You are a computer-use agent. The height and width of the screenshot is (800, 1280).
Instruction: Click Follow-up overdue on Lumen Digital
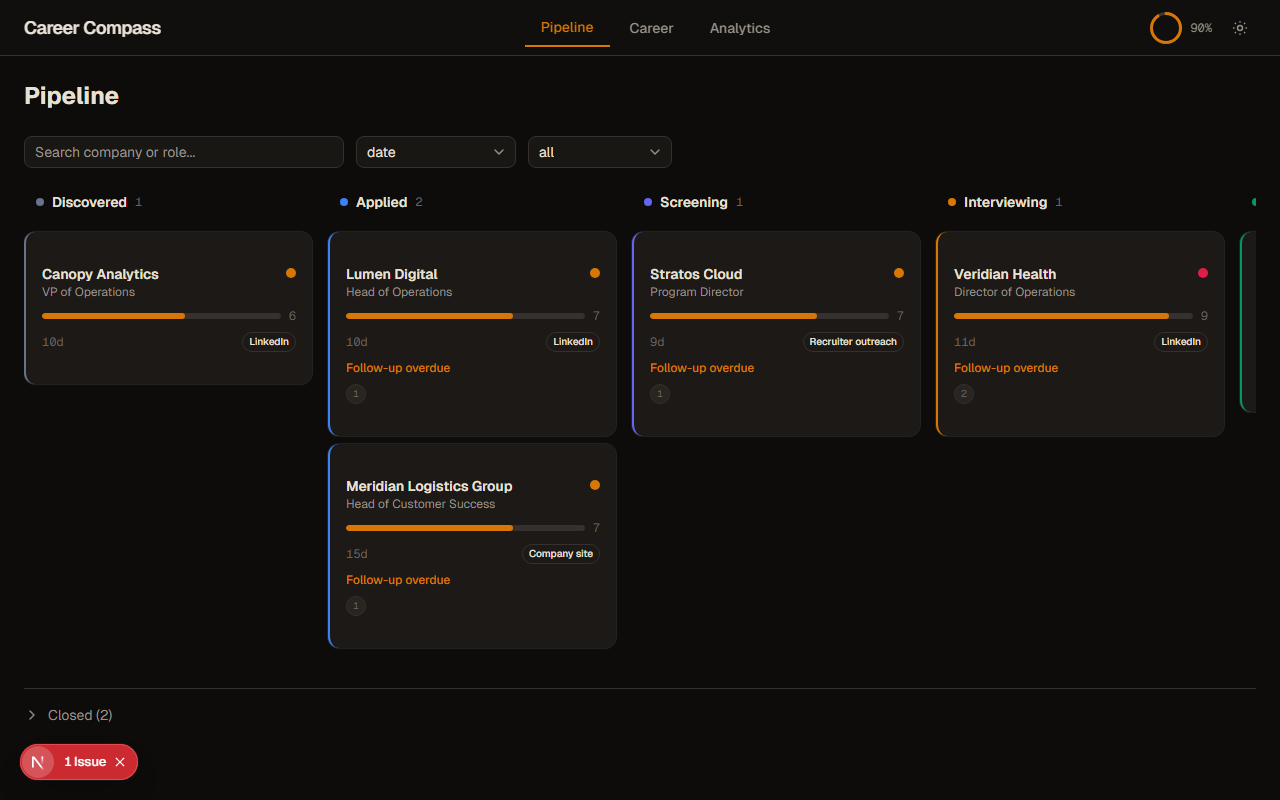pos(398,368)
